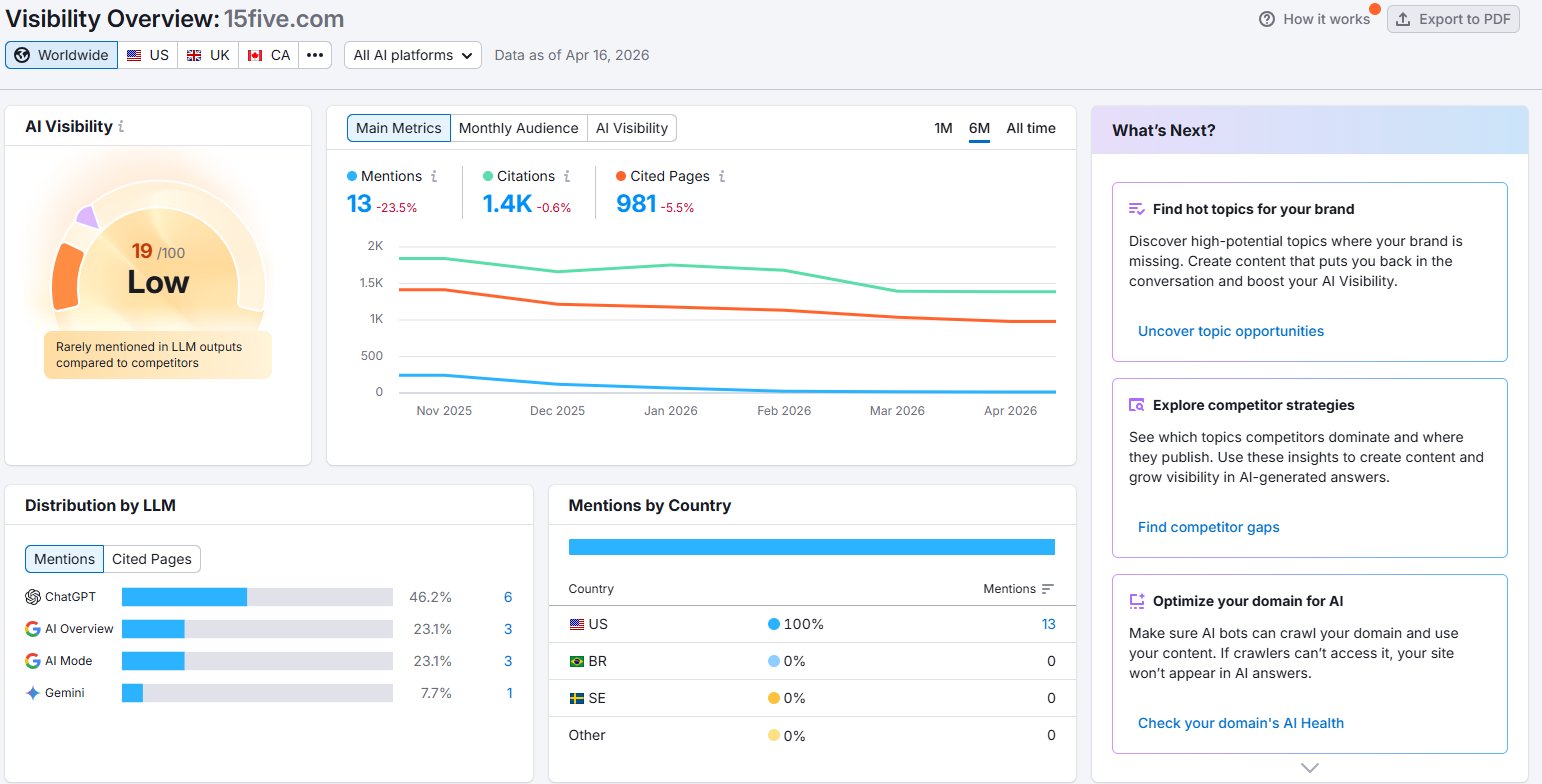Click the US flag icon in Mentions by Country

576,624
